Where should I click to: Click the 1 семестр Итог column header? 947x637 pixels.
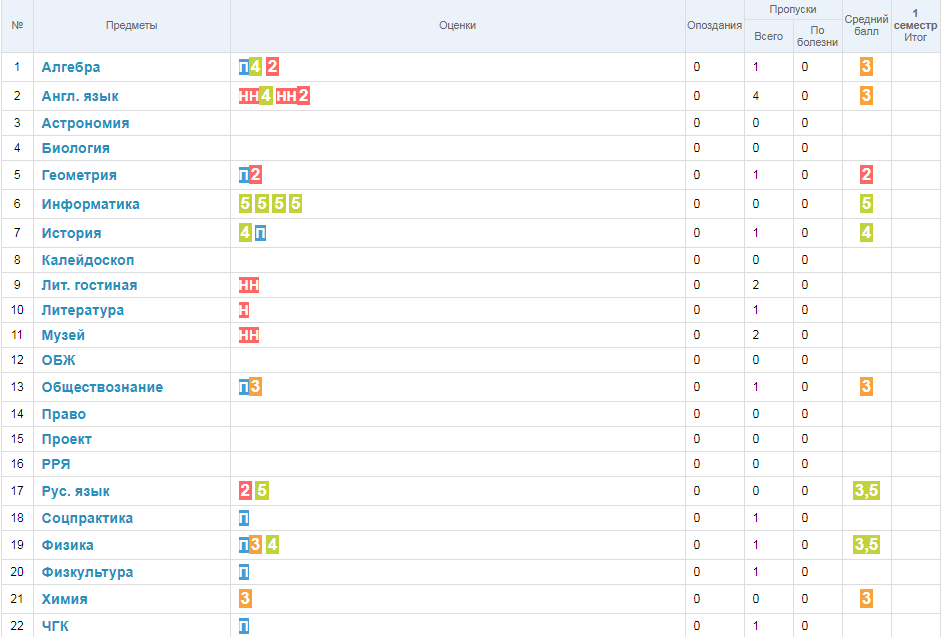tap(916, 26)
